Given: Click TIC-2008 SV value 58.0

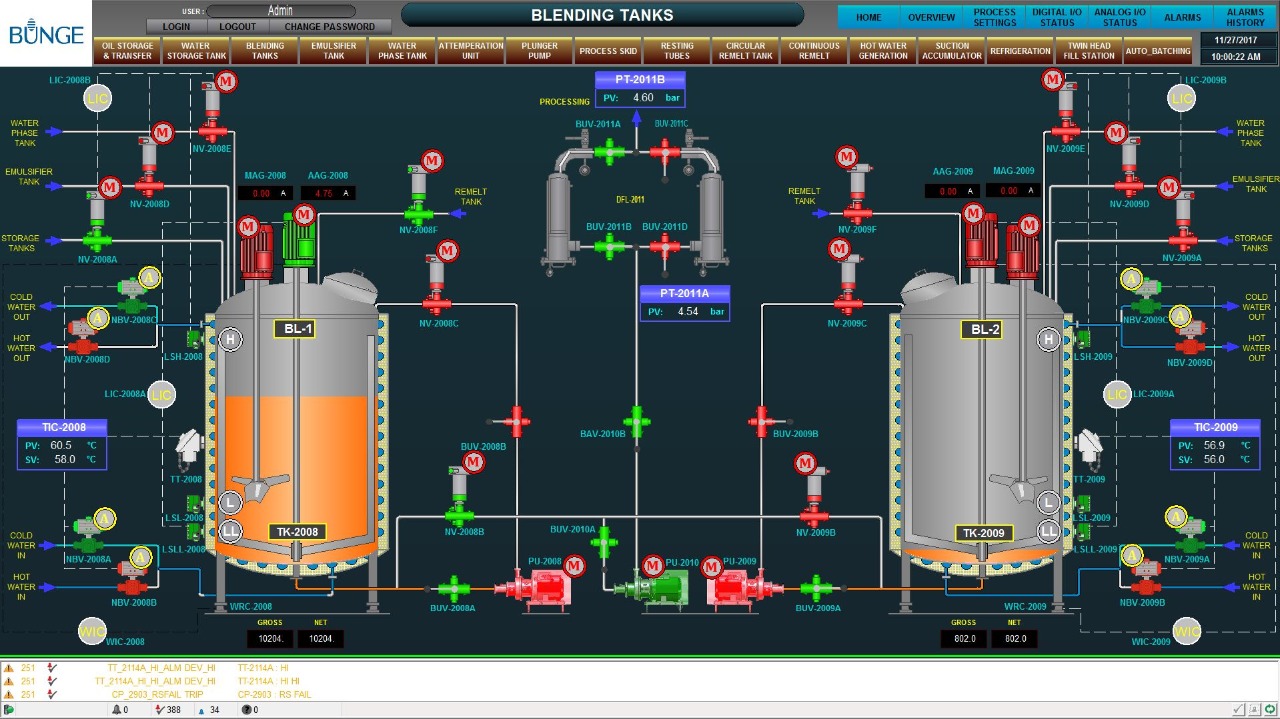Looking at the screenshot, I should (x=64, y=460).
